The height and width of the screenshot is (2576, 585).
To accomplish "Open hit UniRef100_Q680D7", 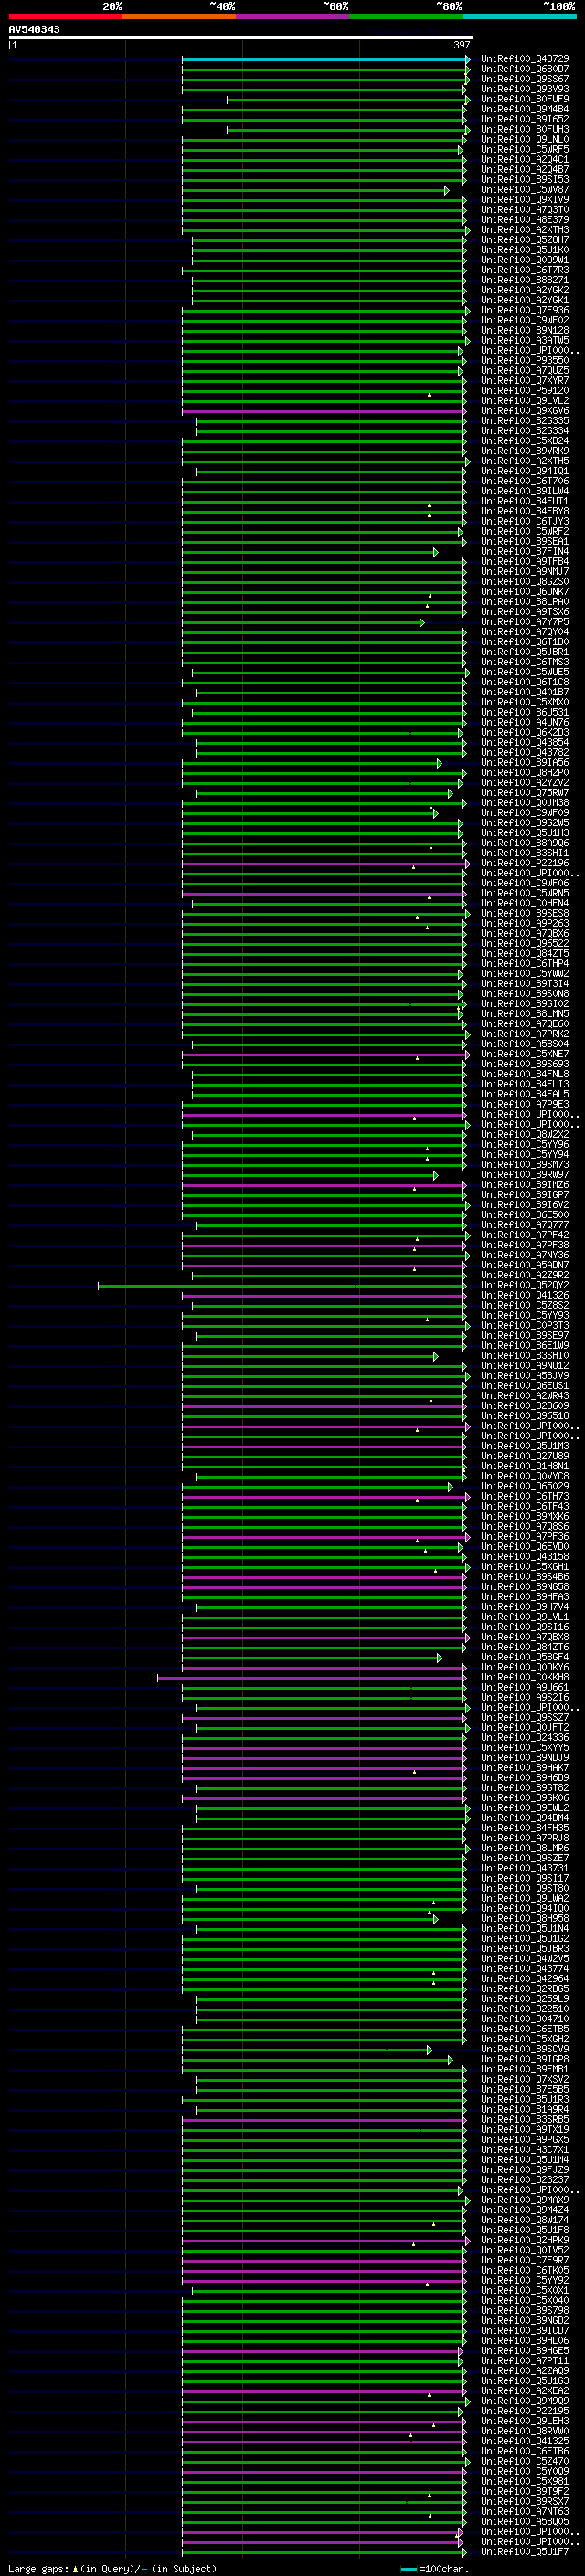I will pyautogui.click(x=524, y=69).
